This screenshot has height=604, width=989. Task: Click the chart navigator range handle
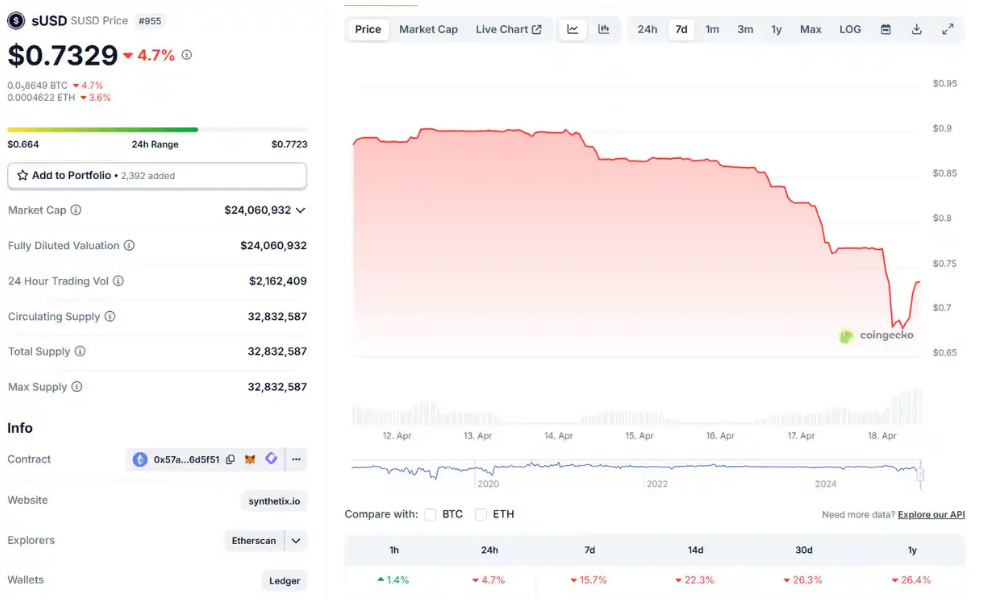pos(920,473)
